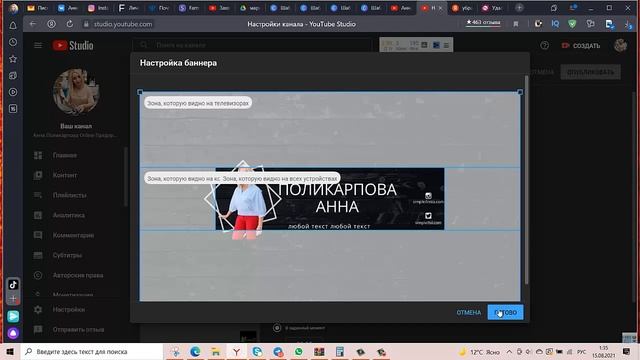Click the СОЗДАТЬ create button
The image size is (640, 360).
(x=581, y=46)
